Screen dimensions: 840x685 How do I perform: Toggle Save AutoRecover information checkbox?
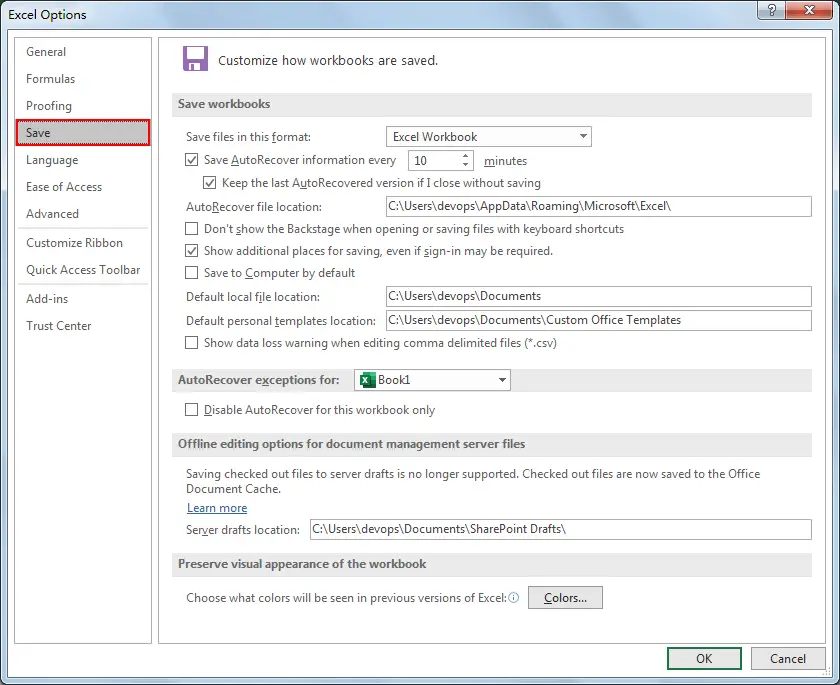(191, 160)
